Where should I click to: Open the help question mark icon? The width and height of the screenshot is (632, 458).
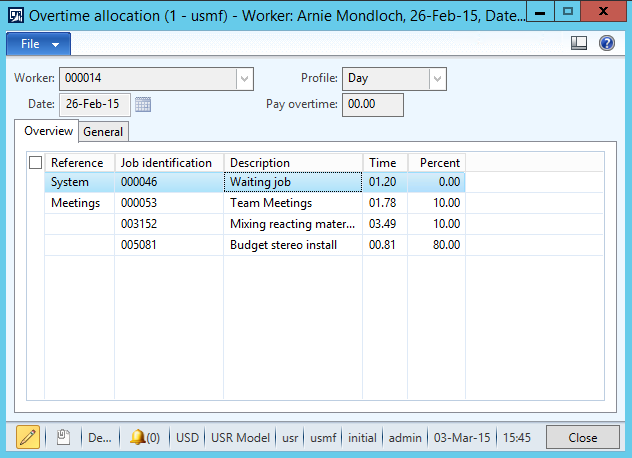pos(606,44)
